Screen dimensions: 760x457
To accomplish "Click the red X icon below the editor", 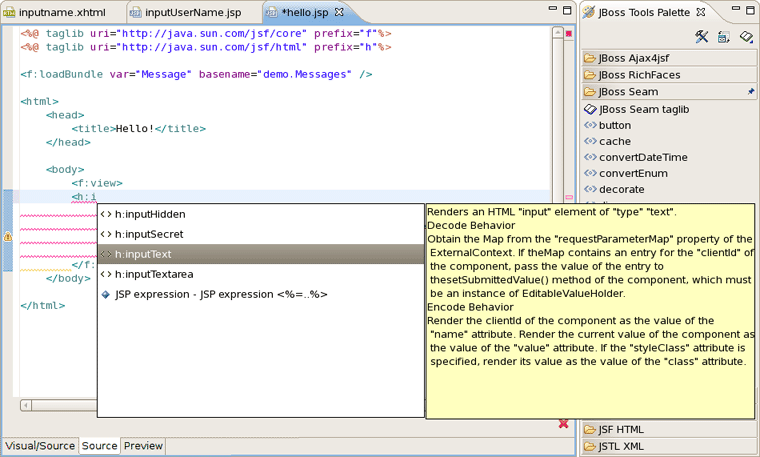I will (x=563, y=424).
